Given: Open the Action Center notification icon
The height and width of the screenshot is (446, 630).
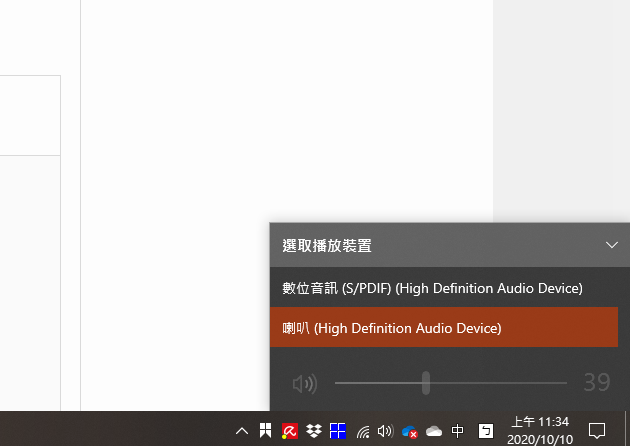Looking at the screenshot, I should click(597, 431).
